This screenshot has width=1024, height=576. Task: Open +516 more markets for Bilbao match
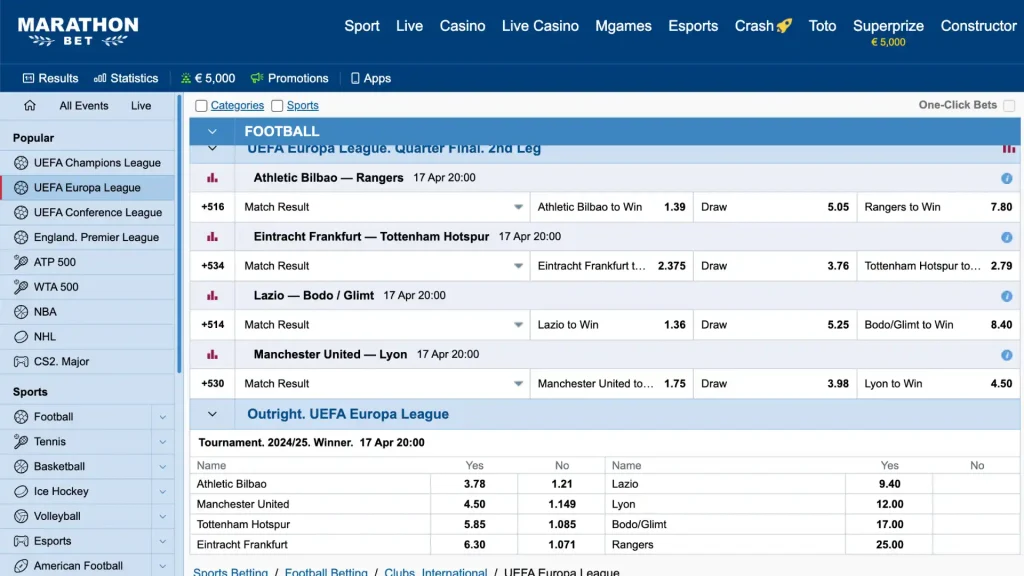coord(213,207)
